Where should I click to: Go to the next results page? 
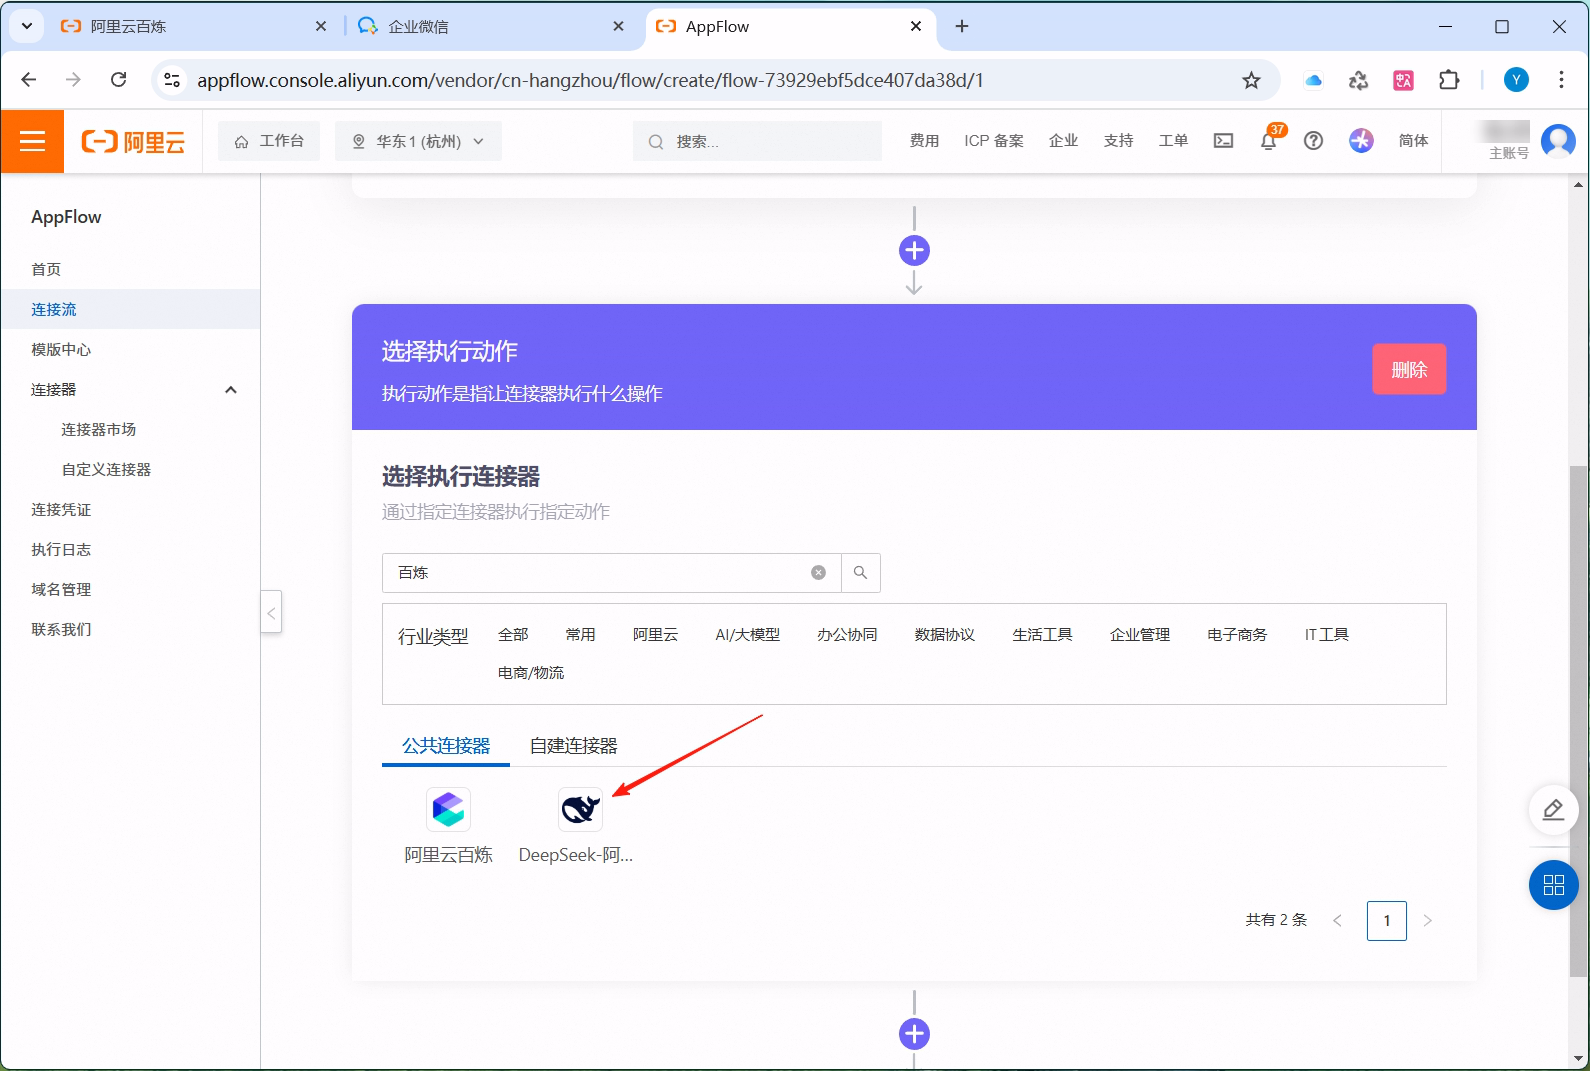tap(1427, 920)
